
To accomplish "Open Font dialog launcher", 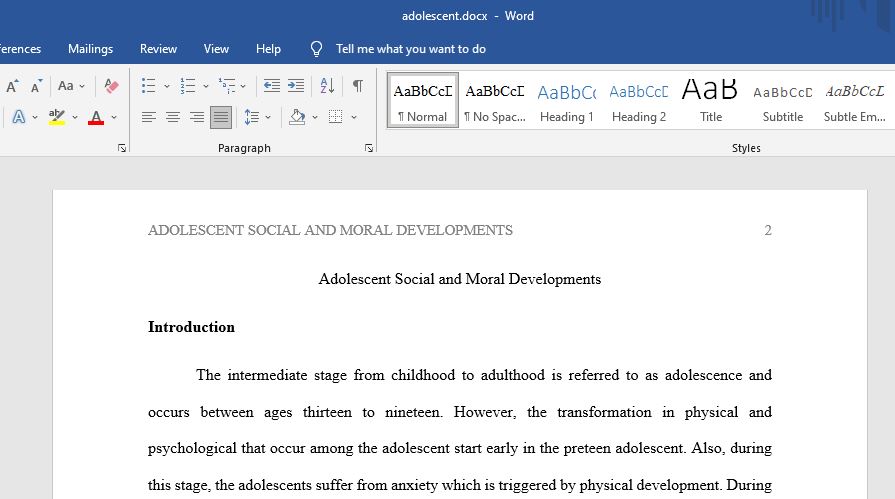I will click(122, 148).
